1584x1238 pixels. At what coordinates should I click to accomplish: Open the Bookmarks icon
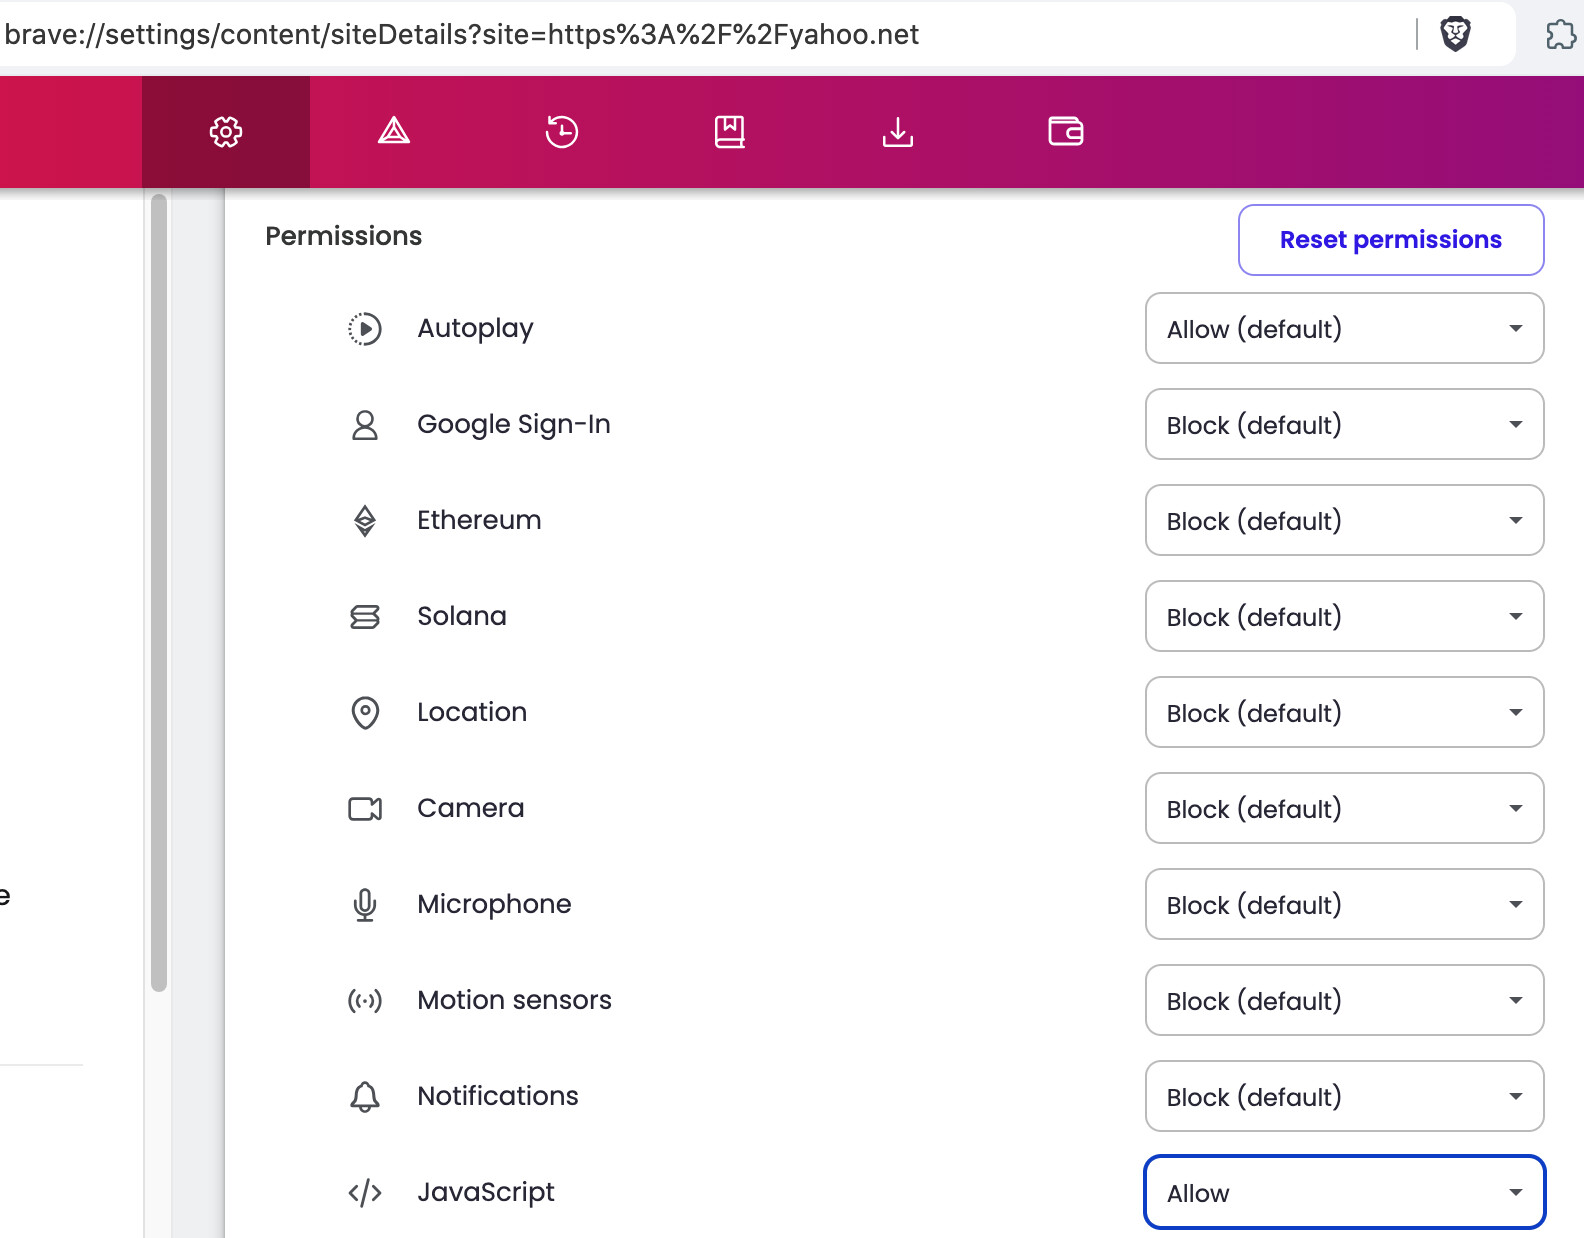click(730, 132)
